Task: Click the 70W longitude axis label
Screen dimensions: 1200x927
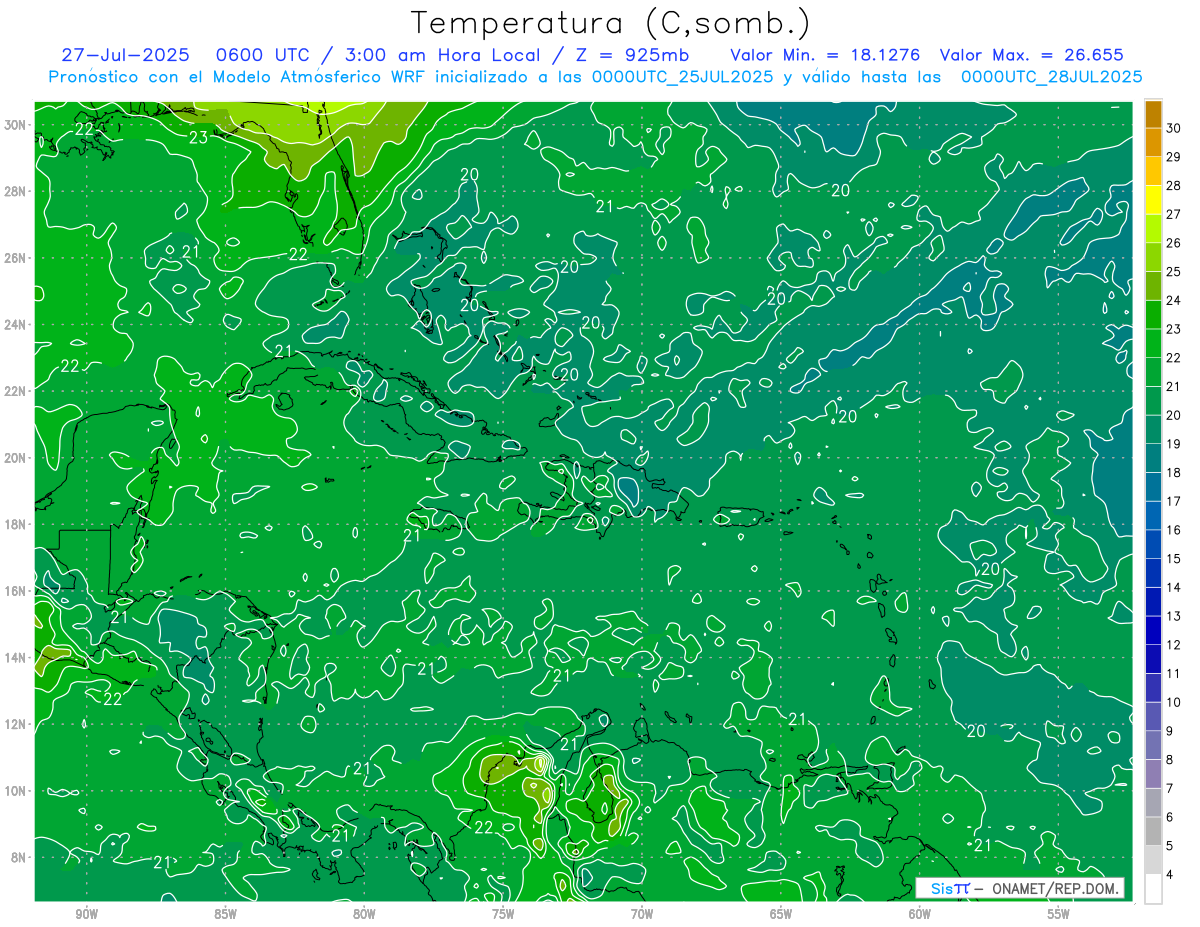Action: 642,915
